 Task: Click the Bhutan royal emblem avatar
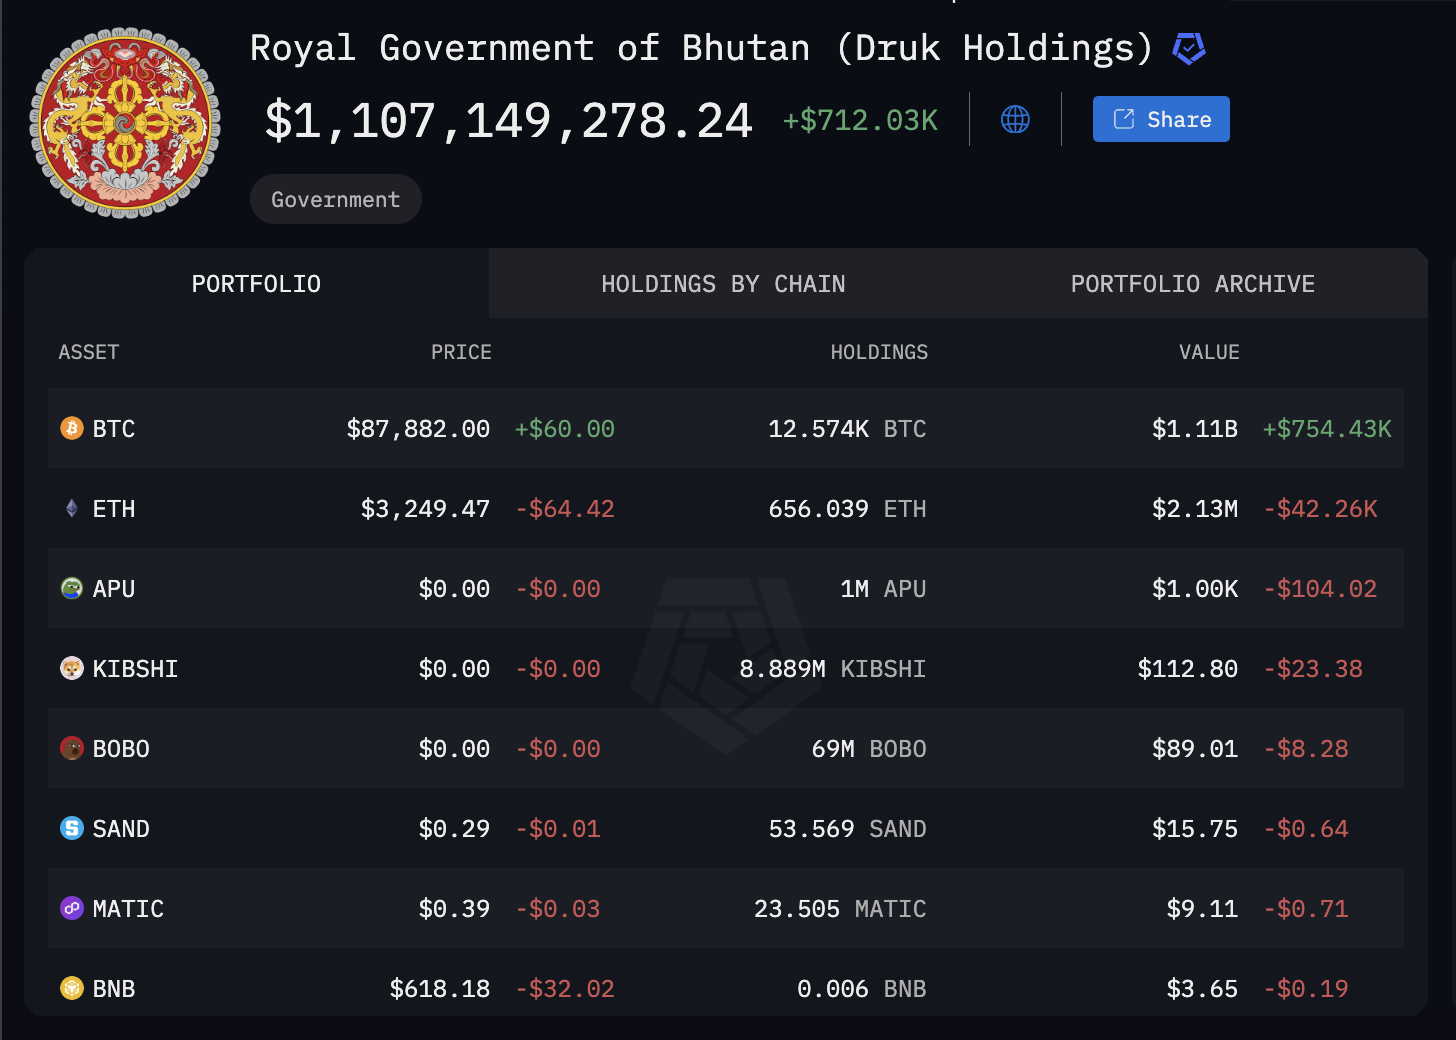pos(125,123)
